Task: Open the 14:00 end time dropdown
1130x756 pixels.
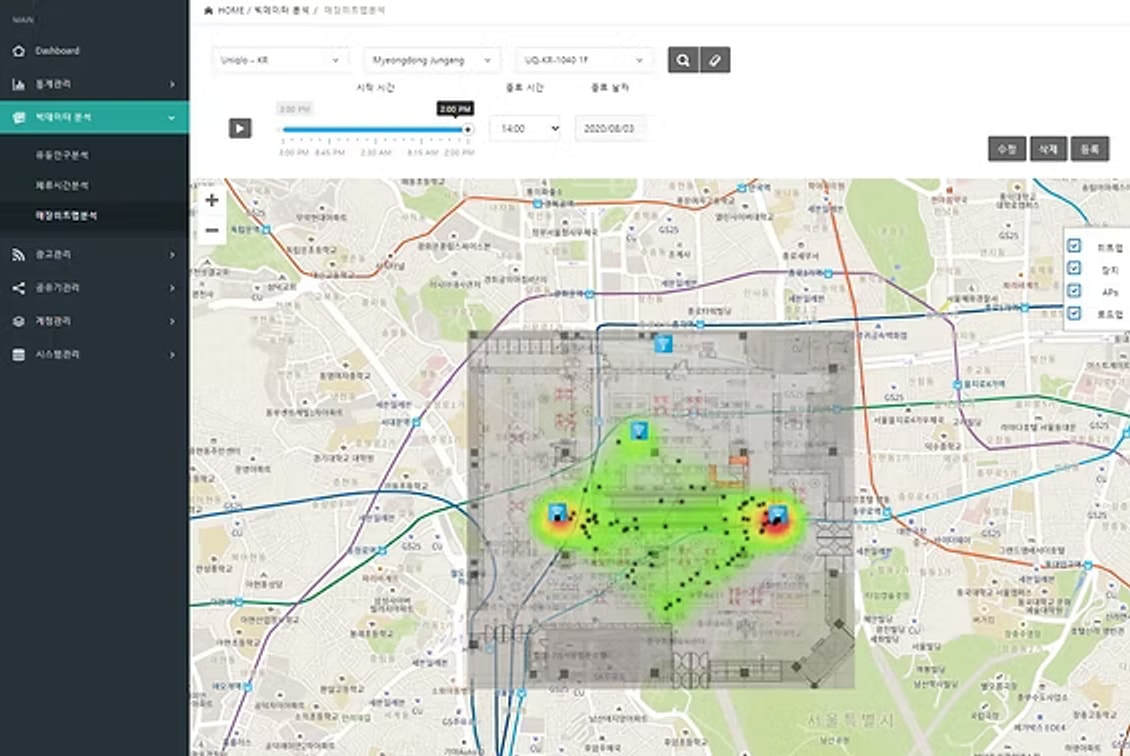Action: (524, 129)
